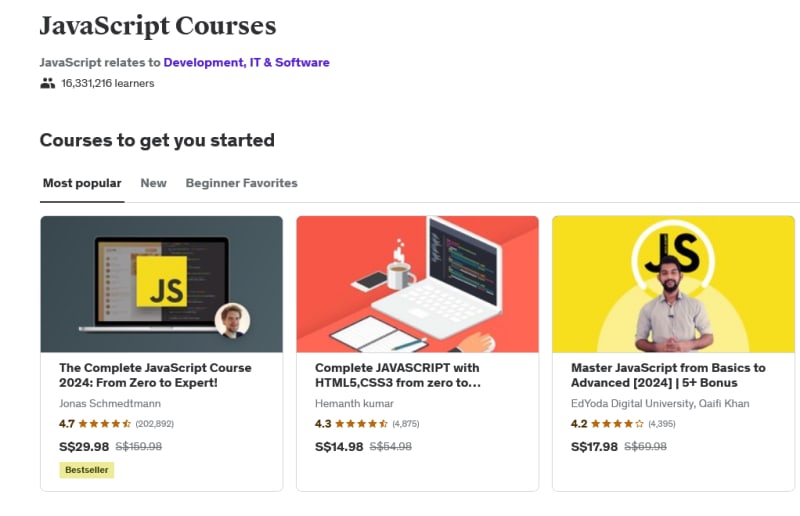Open Master JavaScript from Basics to Advanced
The width and height of the screenshot is (800, 516).
(668, 375)
